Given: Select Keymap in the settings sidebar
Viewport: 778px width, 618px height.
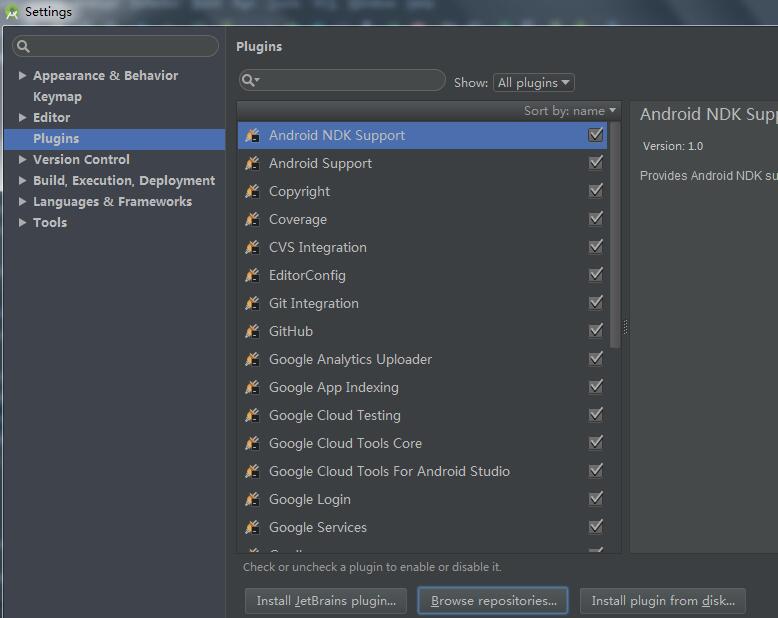Looking at the screenshot, I should [x=57, y=97].
